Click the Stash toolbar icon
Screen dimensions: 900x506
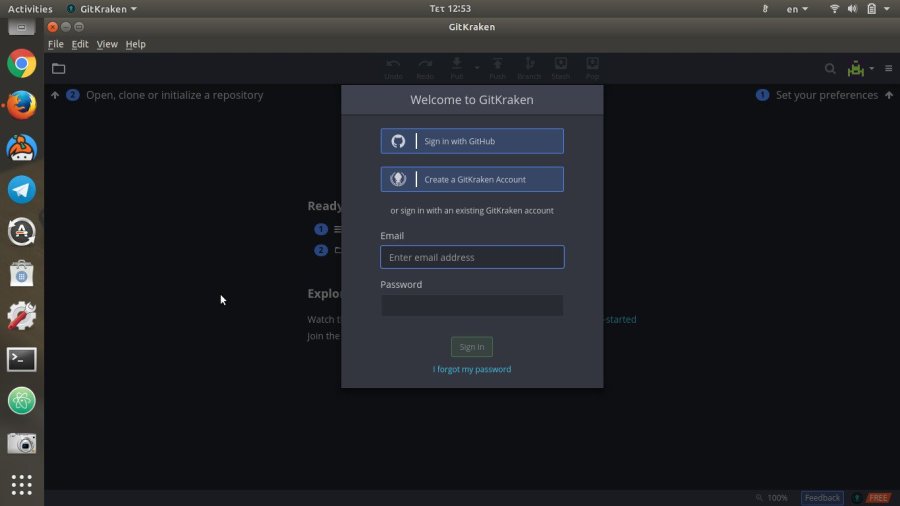click(561, 68)
